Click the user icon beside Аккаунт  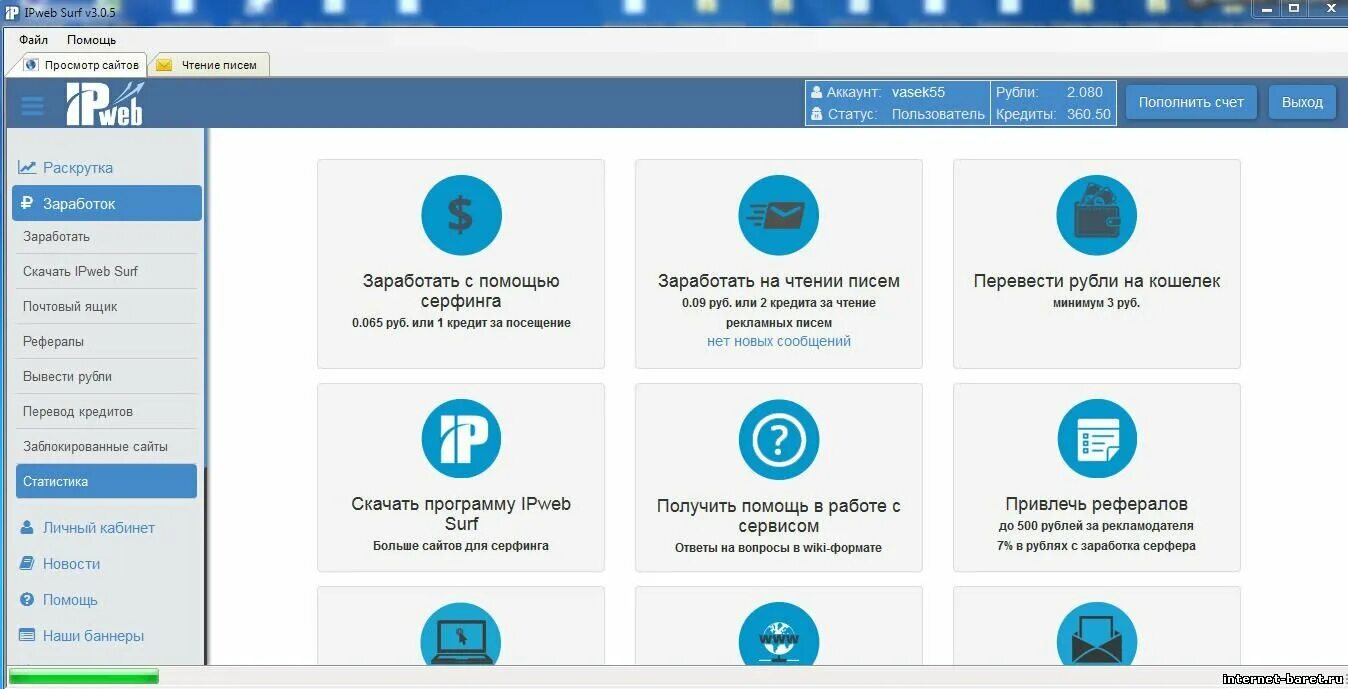pyautogui.click(x=816, y=92)
